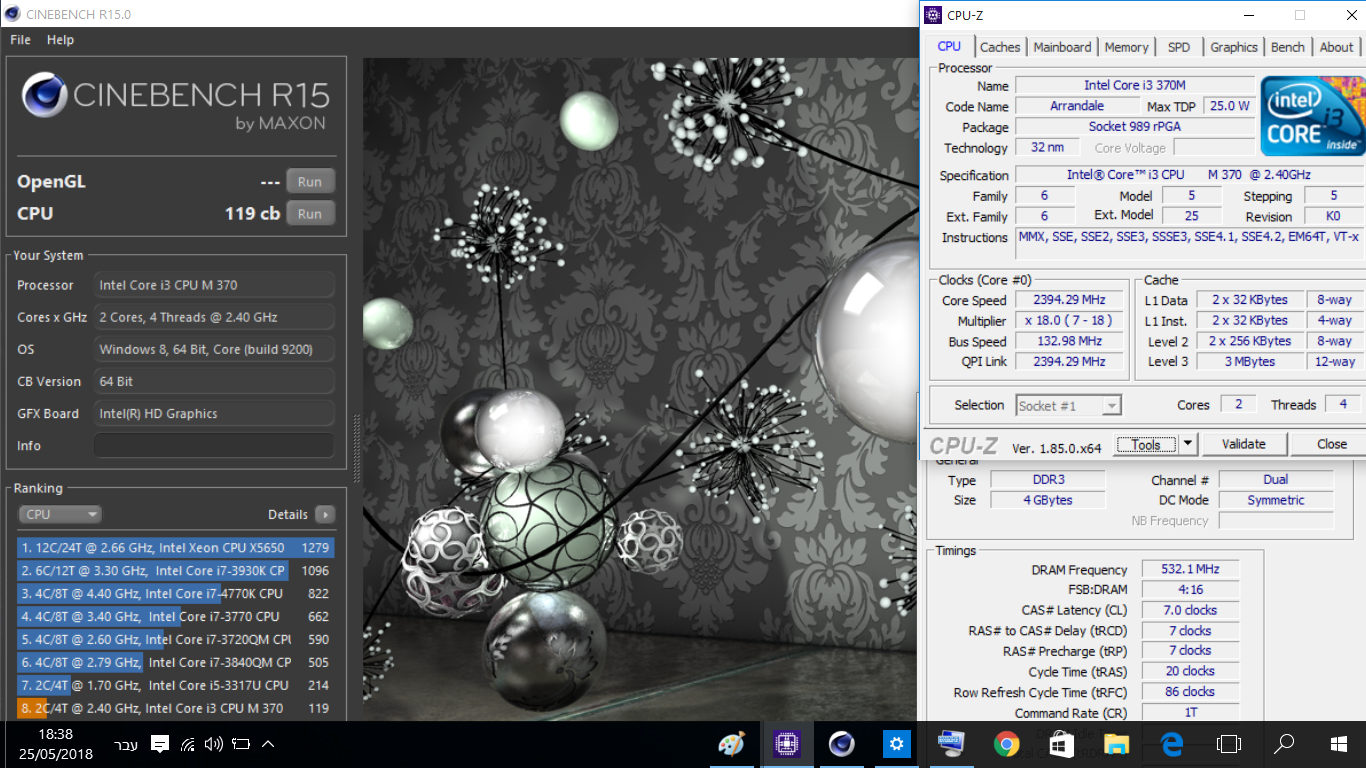Expand ranking Details arrow button
This screenshot has height=768, width=1366.
coord(325,514)
